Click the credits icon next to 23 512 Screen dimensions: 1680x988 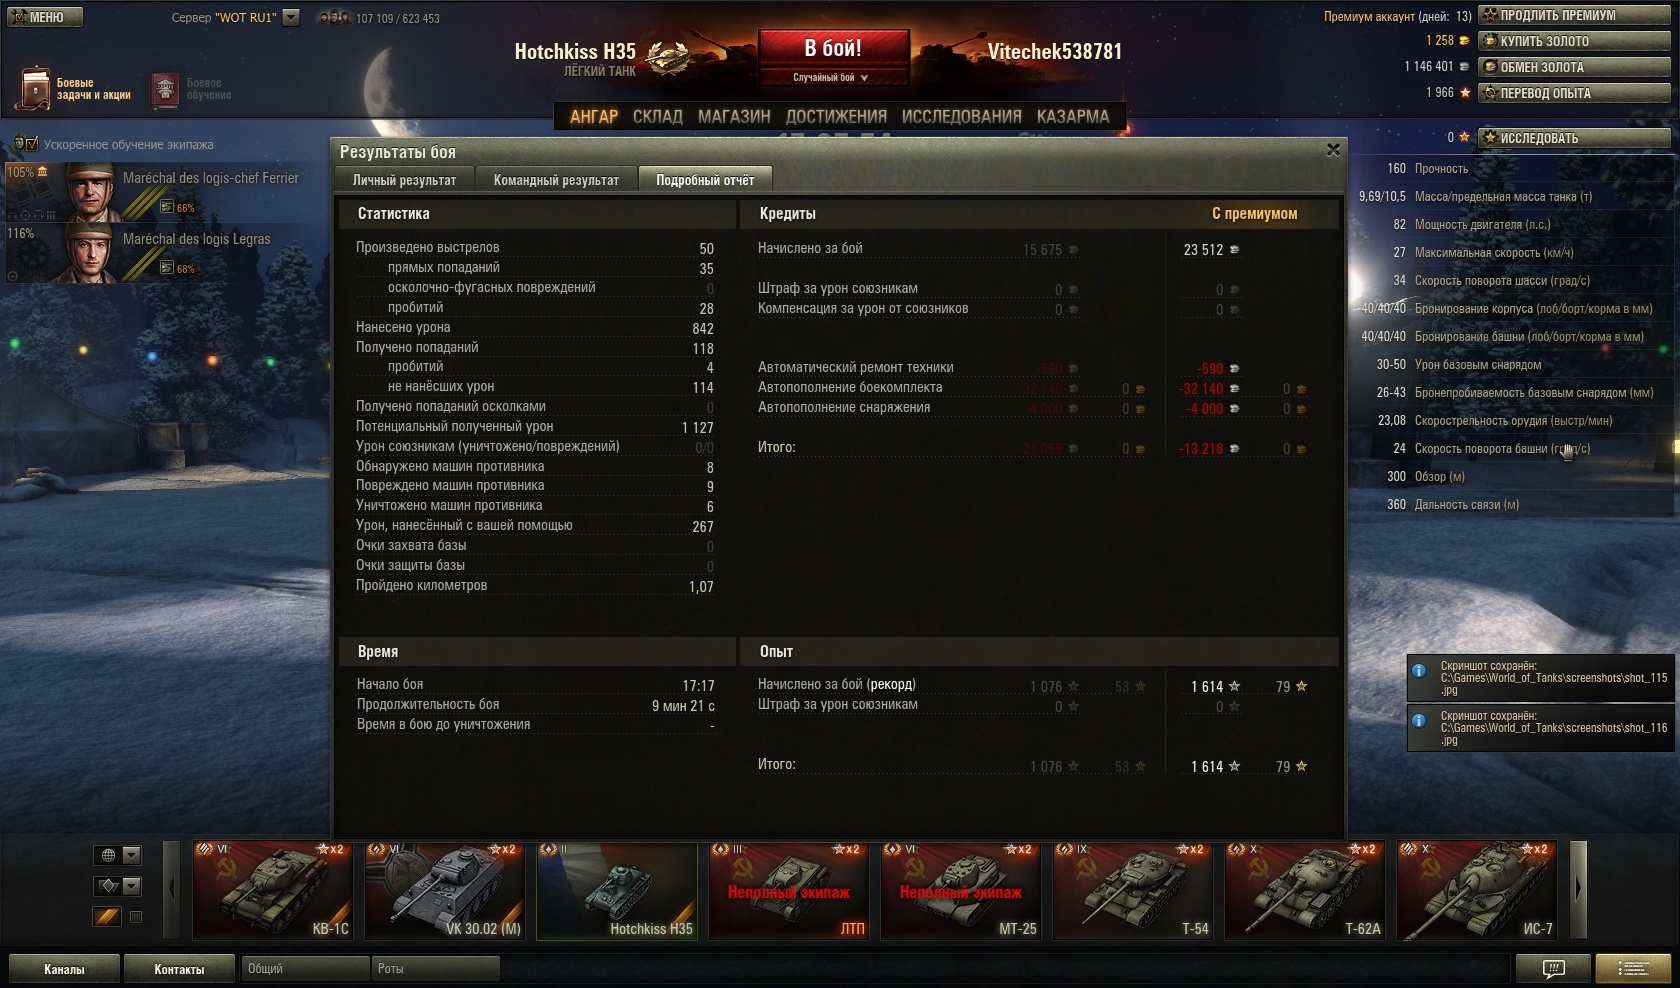1234,250
